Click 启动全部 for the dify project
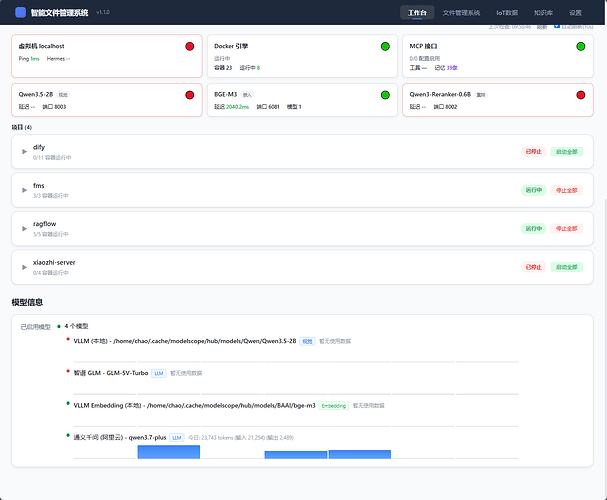 click(x=567, y=151)
